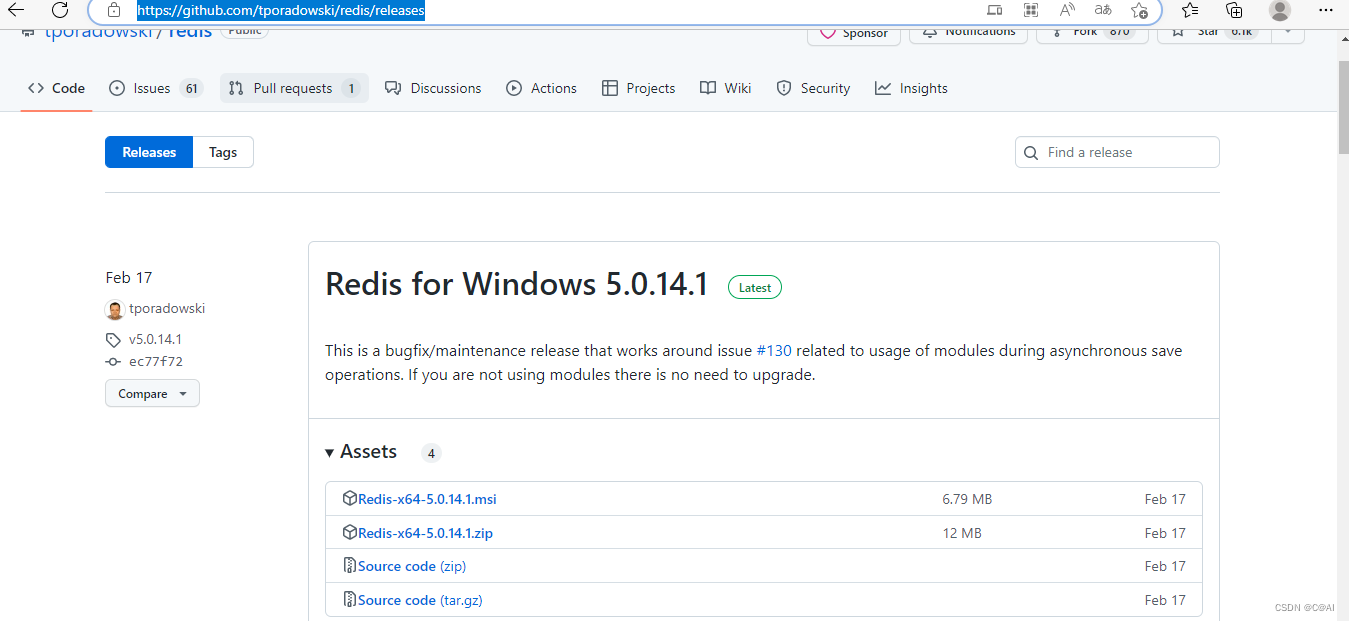Click the tag icon beside v5.0.14.1
The width and height of the screenshot is (1349, 621).
point(113,339)
